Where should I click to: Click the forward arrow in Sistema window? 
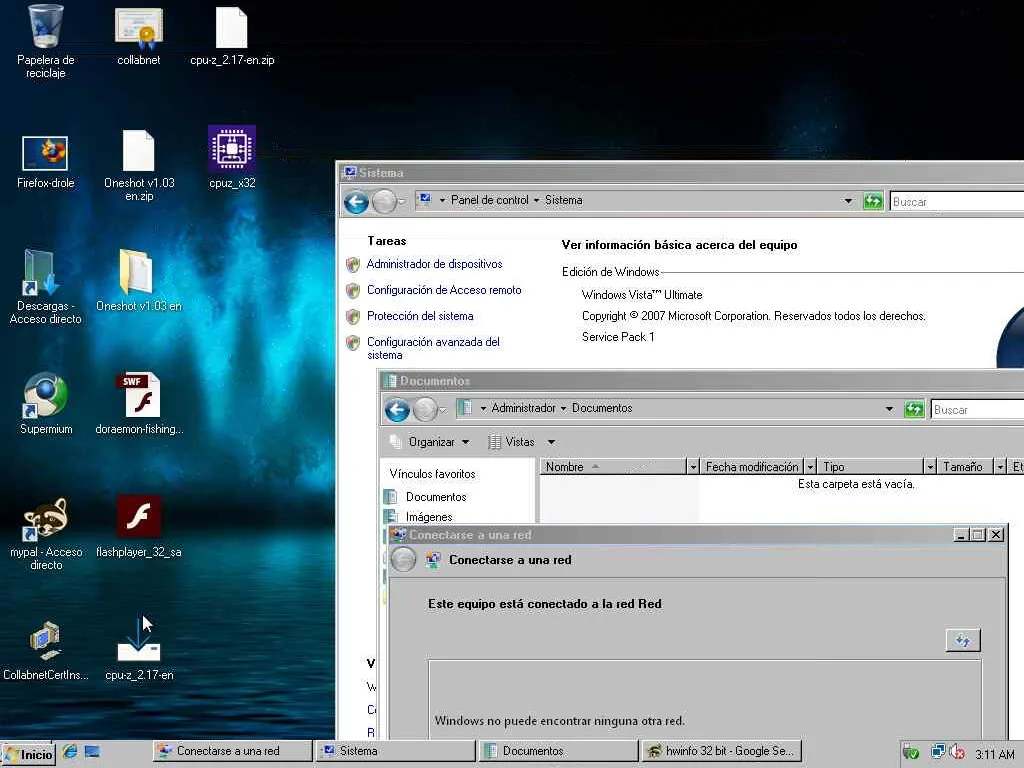coord(385,202)
